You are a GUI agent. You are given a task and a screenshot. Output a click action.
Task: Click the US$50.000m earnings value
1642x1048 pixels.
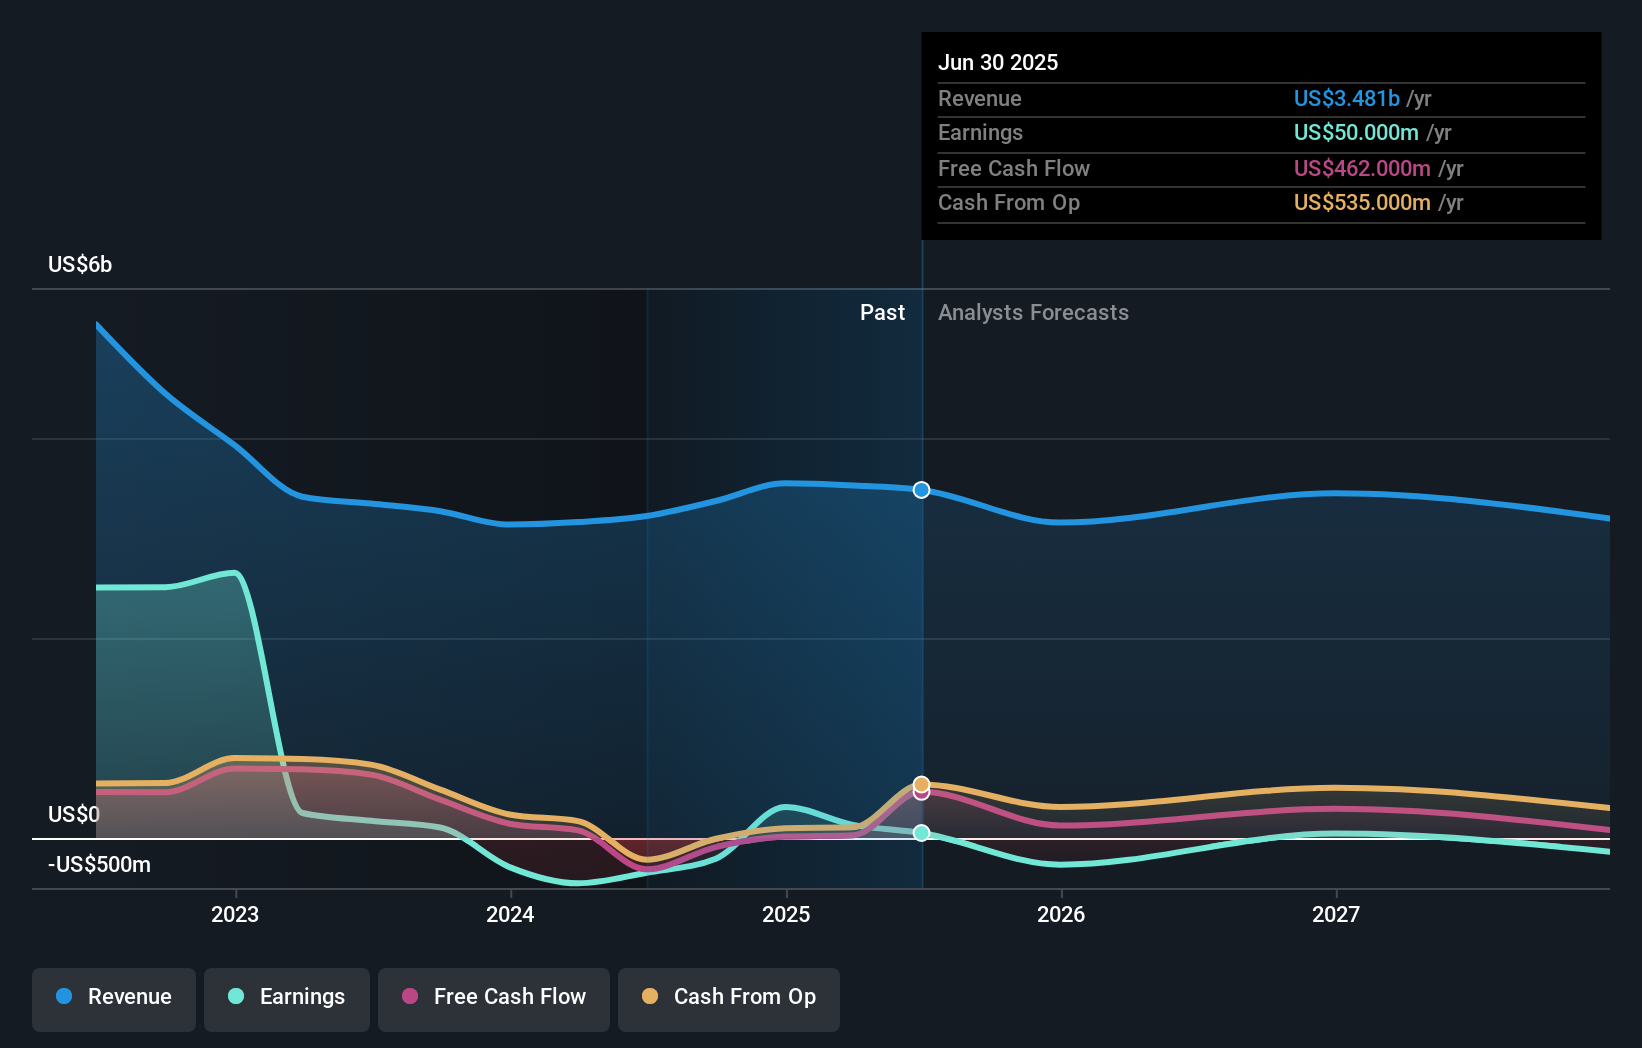pyautogui.click(x=1356, y=132)
